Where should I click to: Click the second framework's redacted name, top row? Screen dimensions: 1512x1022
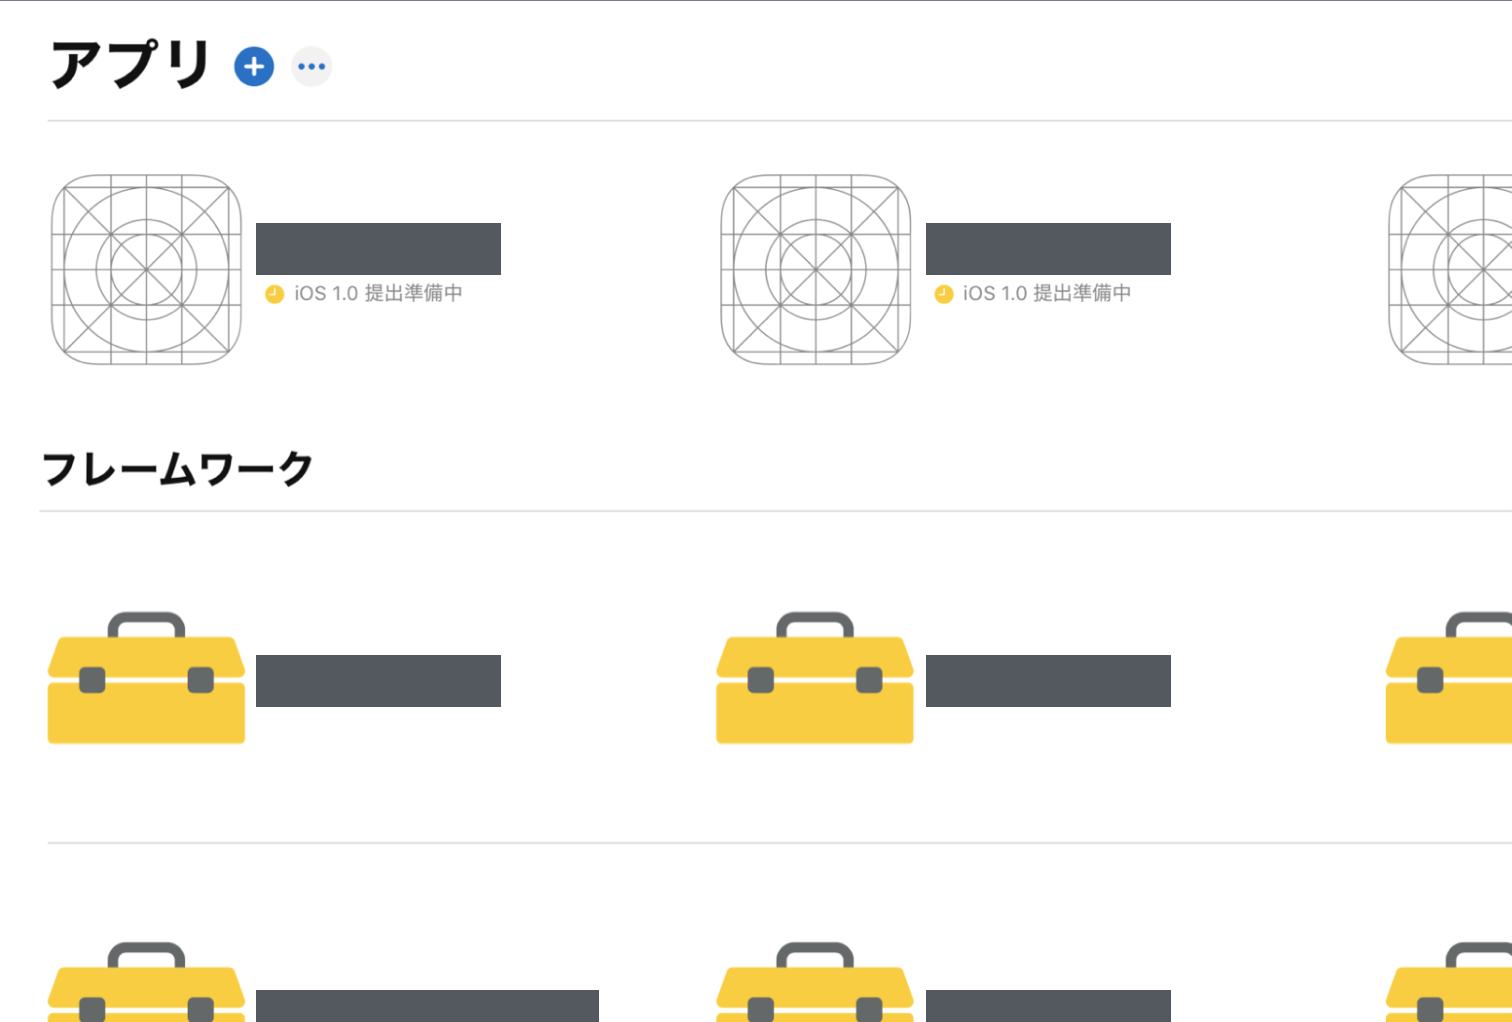[1048, 681]
